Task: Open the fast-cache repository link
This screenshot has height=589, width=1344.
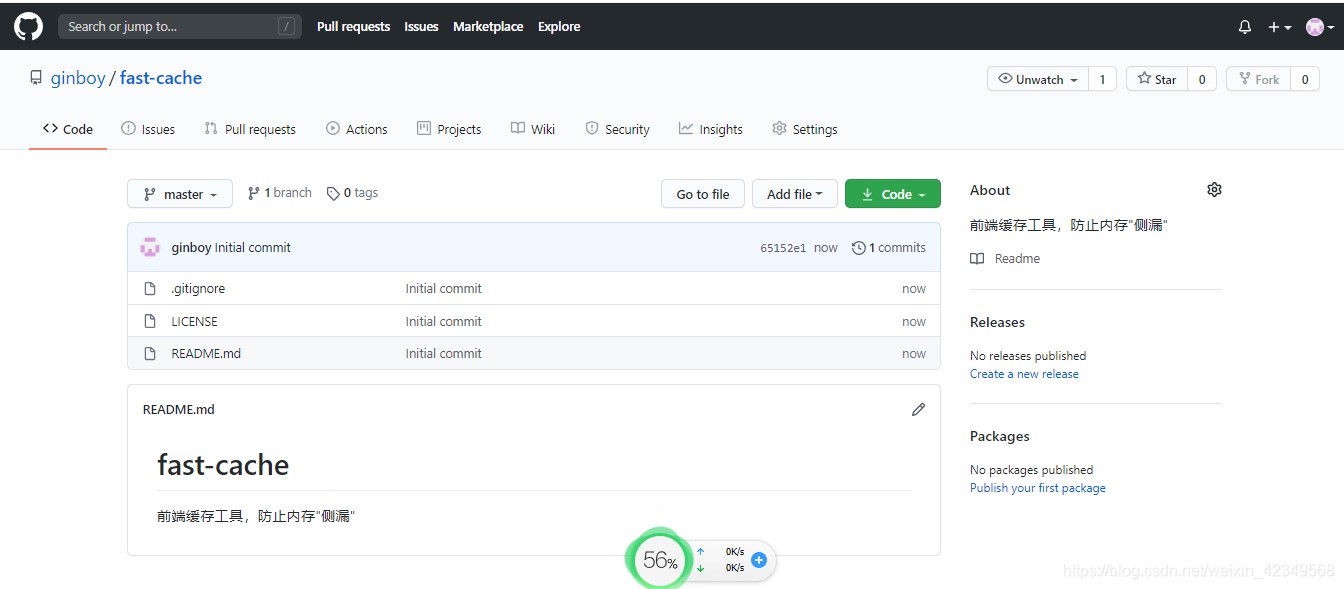Action: [x=161, y=78]
